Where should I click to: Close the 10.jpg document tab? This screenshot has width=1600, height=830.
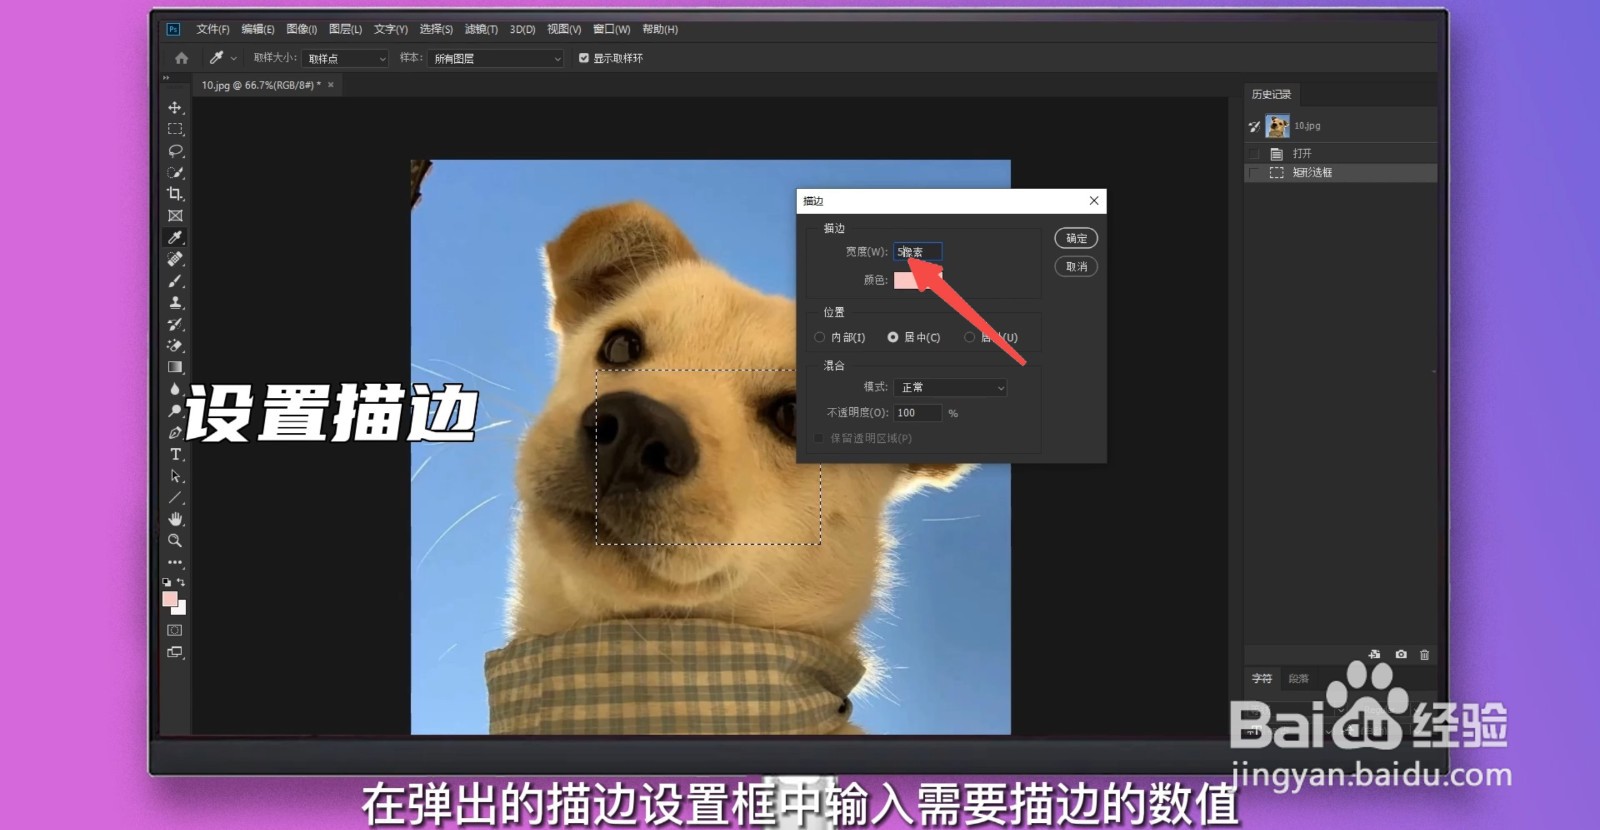coord(331,85)
